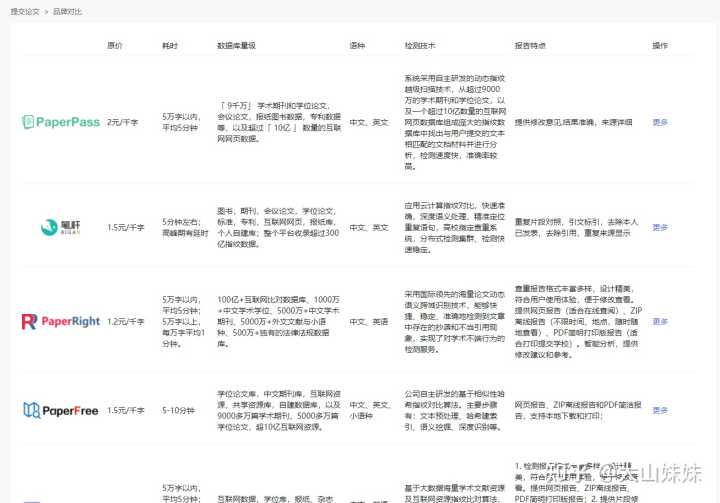The width and height of the screenshot is (720, 503).
Task: Open 更多 link in PaperRight row
Action: [x=660, y=322]
